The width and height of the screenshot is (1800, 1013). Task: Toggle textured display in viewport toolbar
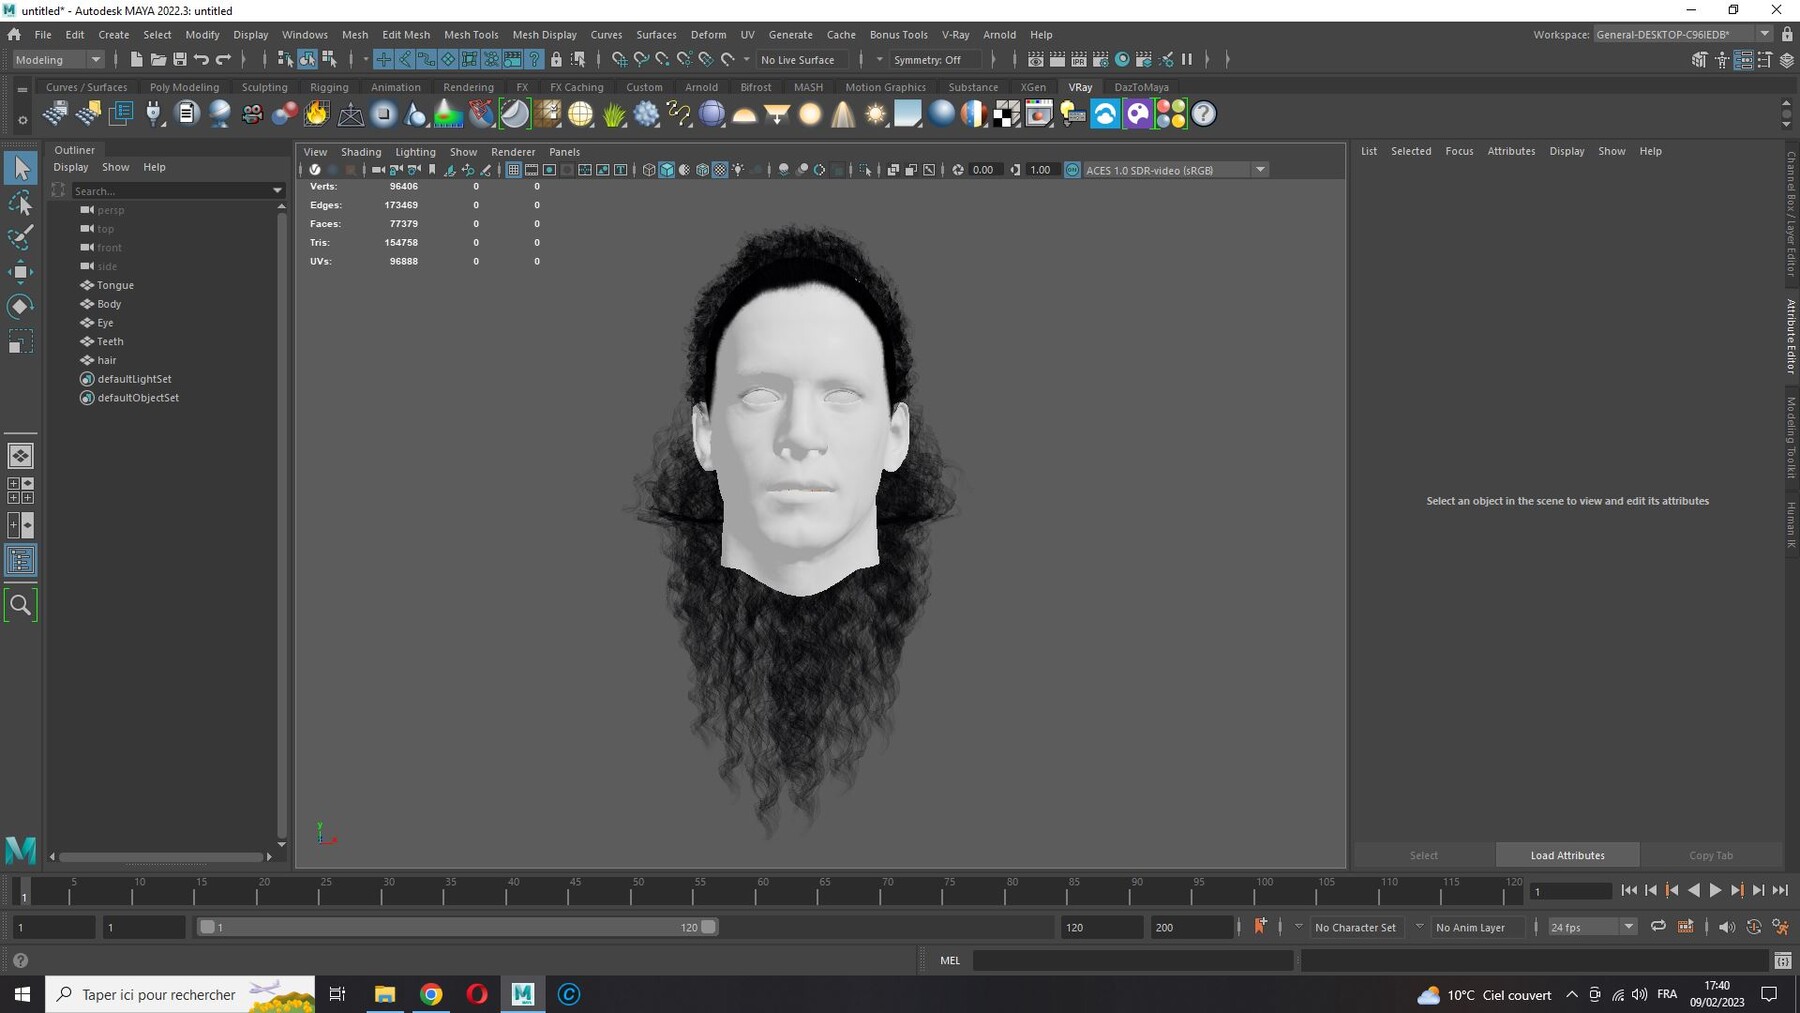click(720, 170)
